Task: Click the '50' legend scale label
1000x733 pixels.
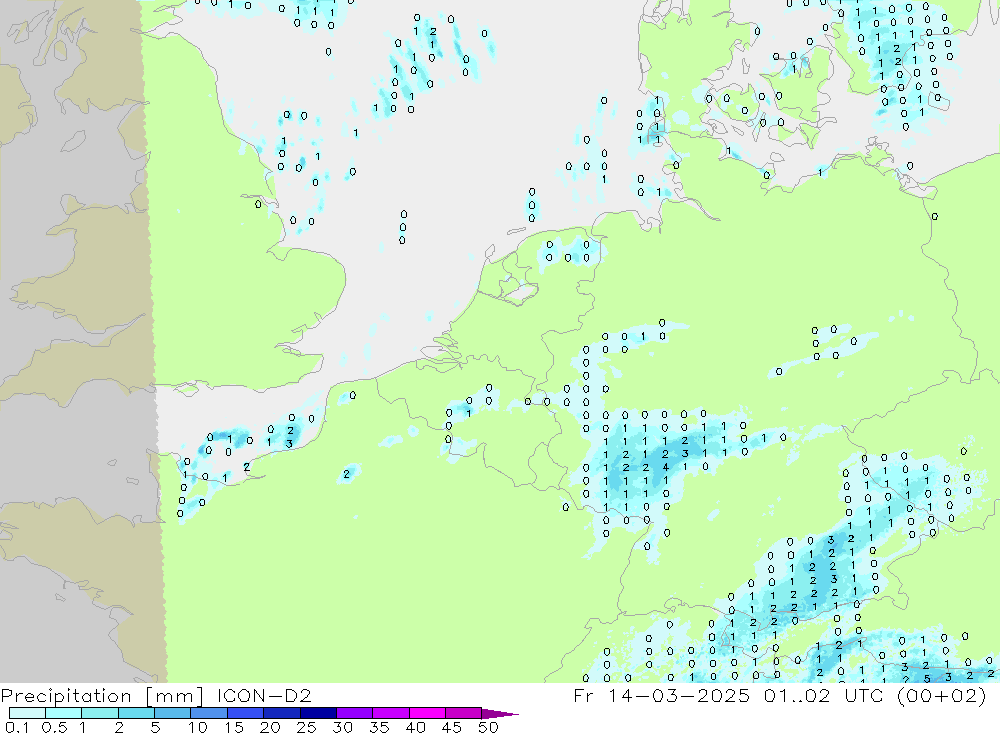Action: [488, 727]
